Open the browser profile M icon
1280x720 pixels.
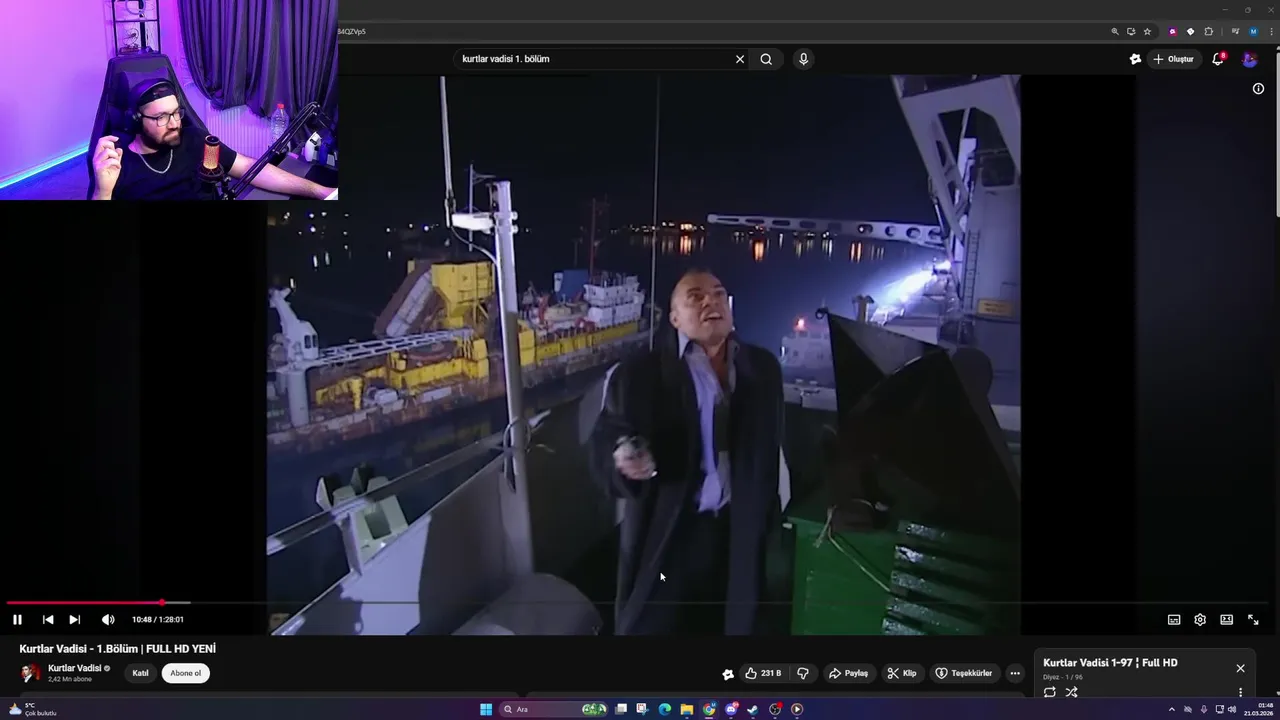1253,31
